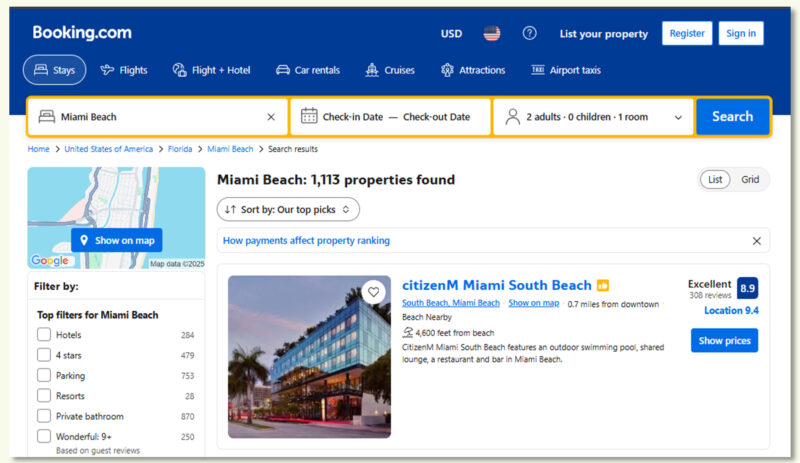
Task: Open How payments affect property ranking link
Action: (x=306, y=240)
